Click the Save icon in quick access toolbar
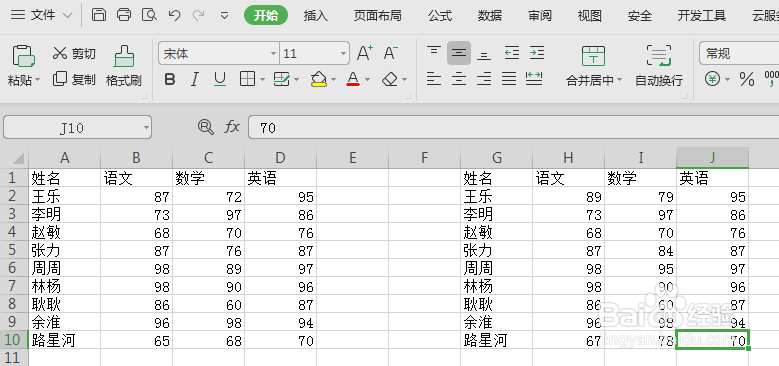 coord(99,15)
